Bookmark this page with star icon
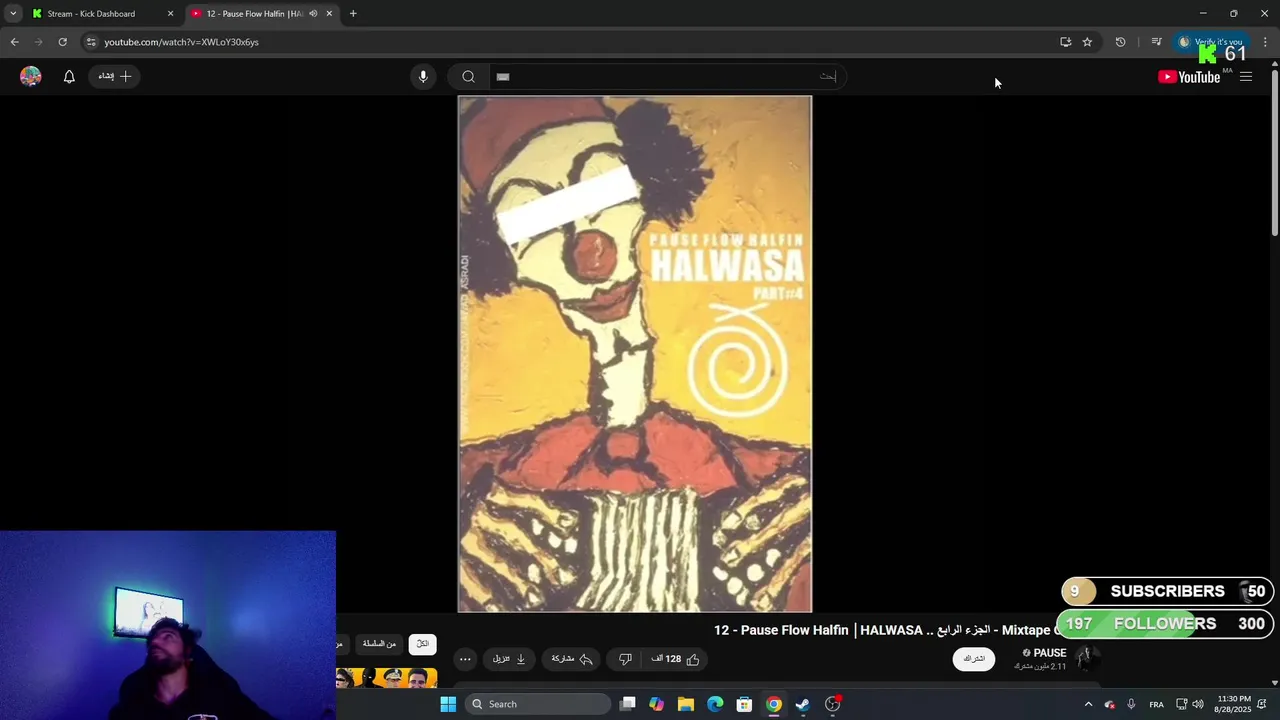1280x720 pixels. [x=1087, y=42]
